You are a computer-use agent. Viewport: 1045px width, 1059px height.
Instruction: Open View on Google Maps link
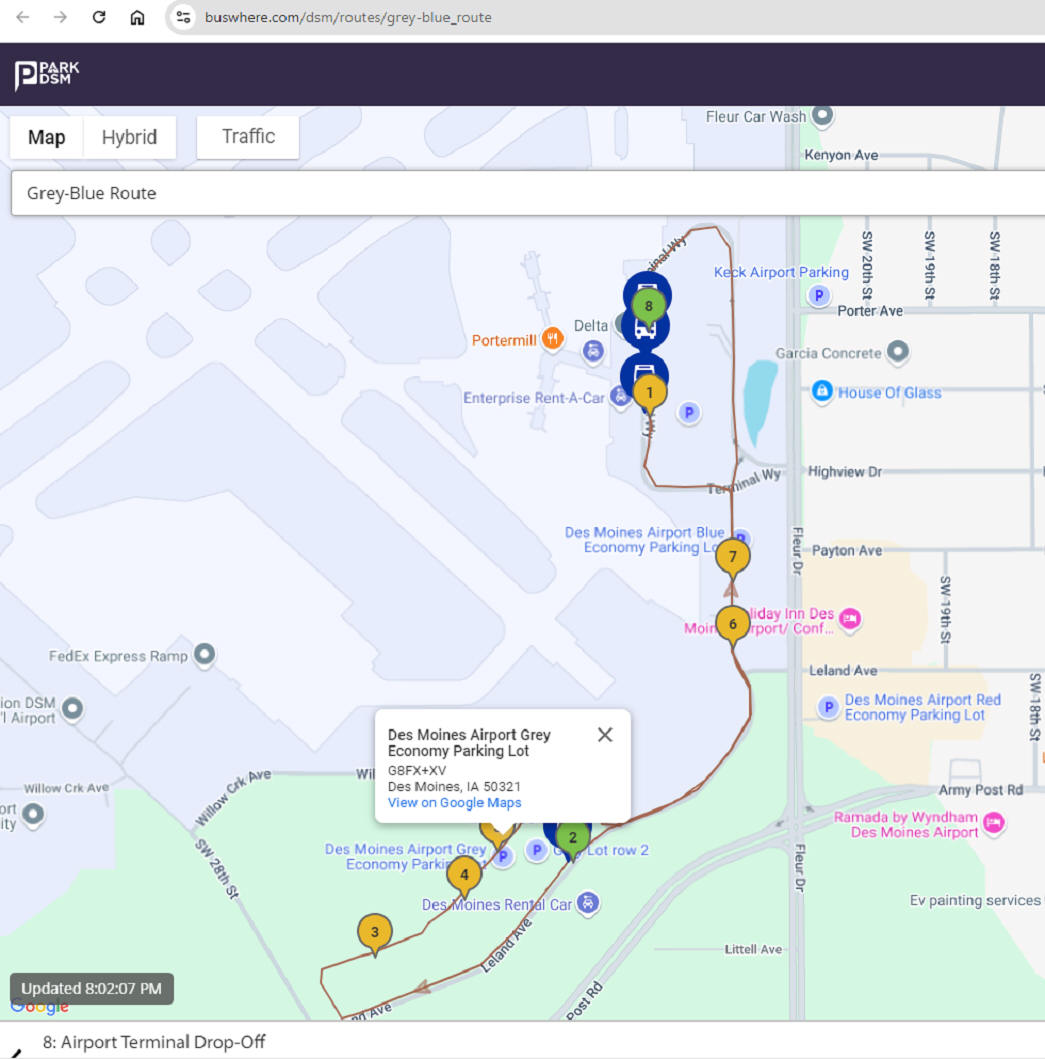coord(454,803)
